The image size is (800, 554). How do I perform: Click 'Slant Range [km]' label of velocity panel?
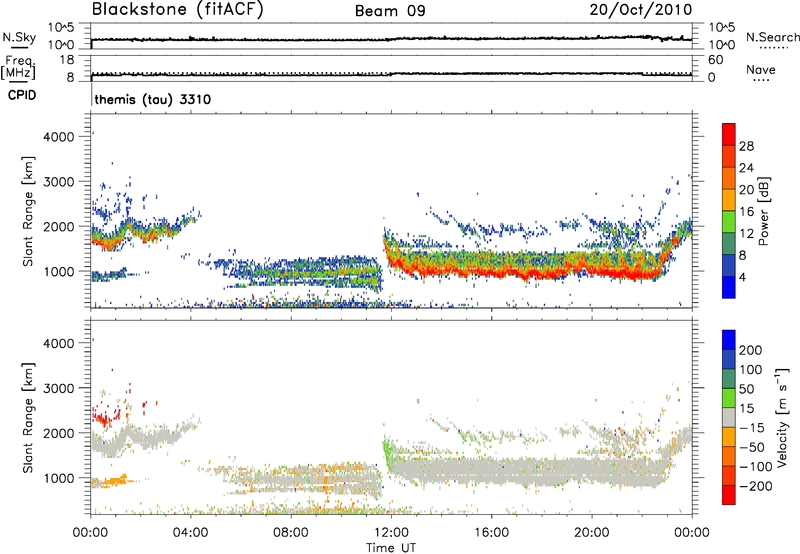click(28, 417)
